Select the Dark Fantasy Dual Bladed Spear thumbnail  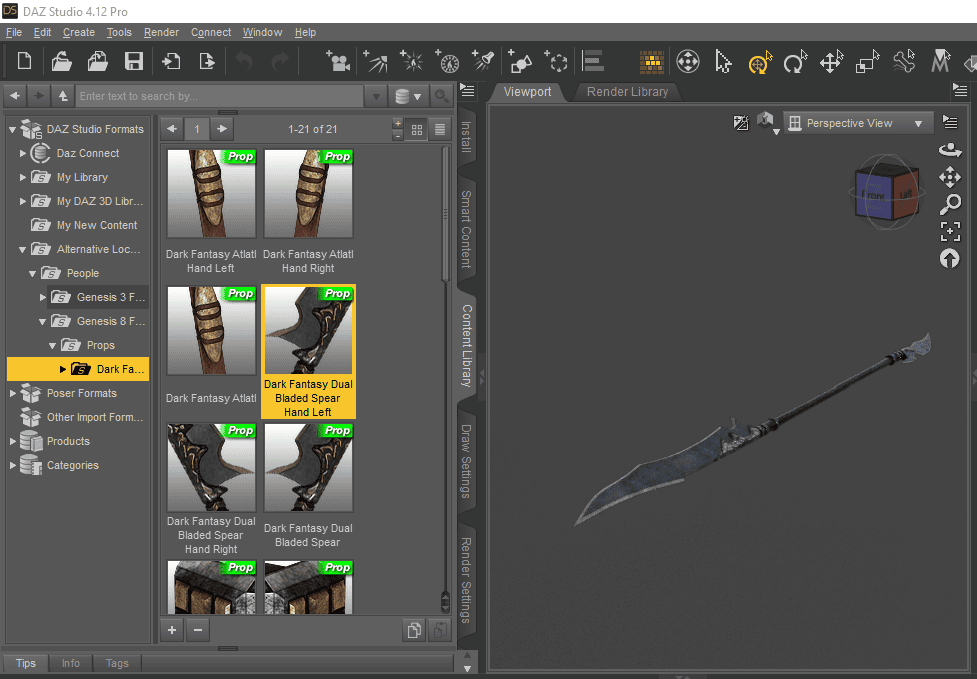click(x=307, y=467)
